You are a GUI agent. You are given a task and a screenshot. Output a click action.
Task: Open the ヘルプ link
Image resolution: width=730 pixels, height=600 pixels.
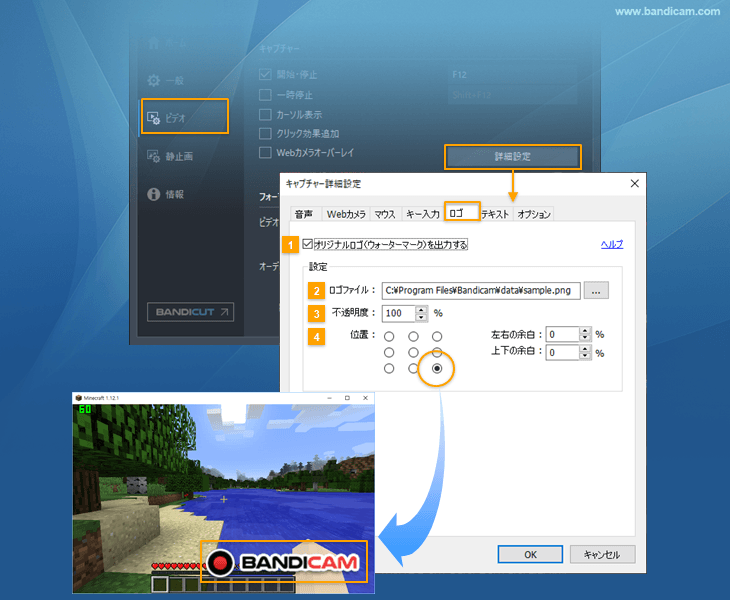[612, 244]
